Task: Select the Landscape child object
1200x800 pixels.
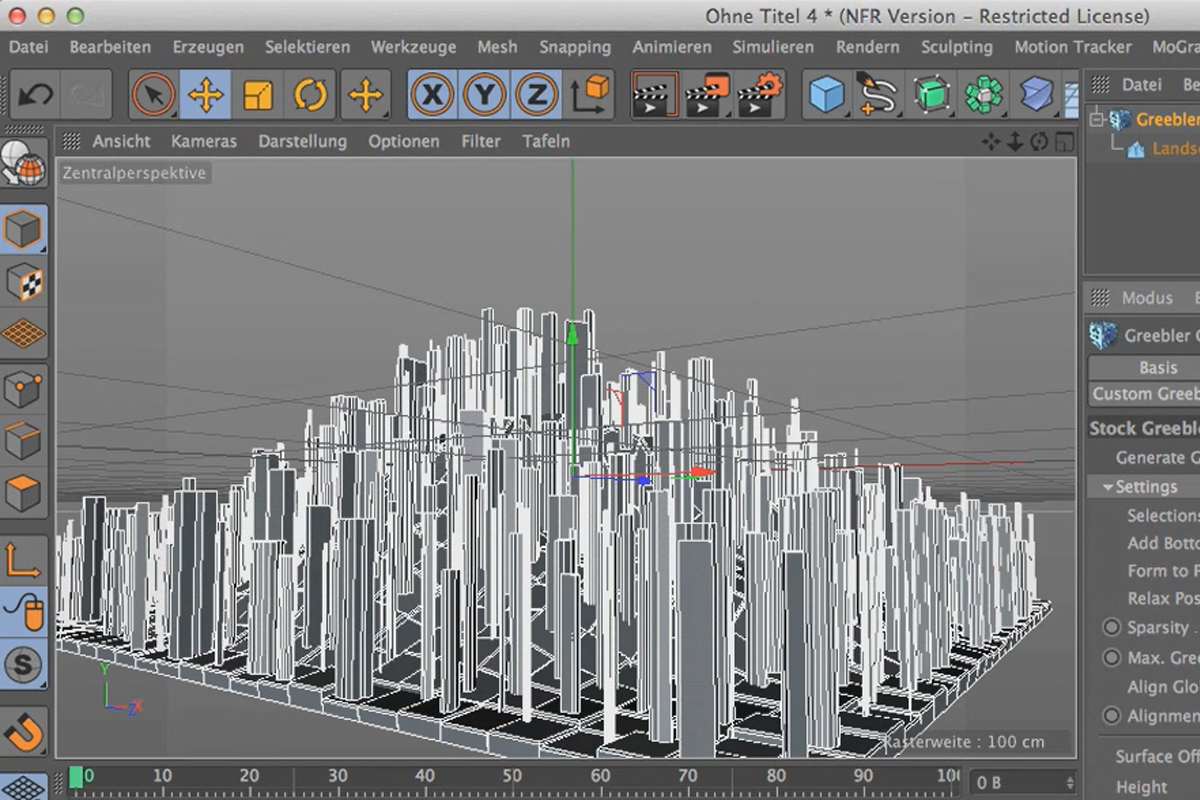Action: coord(1174,149)
